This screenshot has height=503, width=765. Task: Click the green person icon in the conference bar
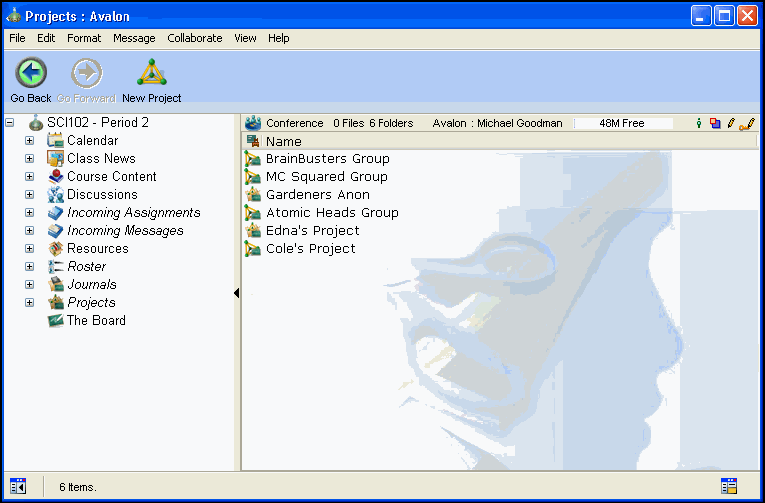click(x=698, y=123)
